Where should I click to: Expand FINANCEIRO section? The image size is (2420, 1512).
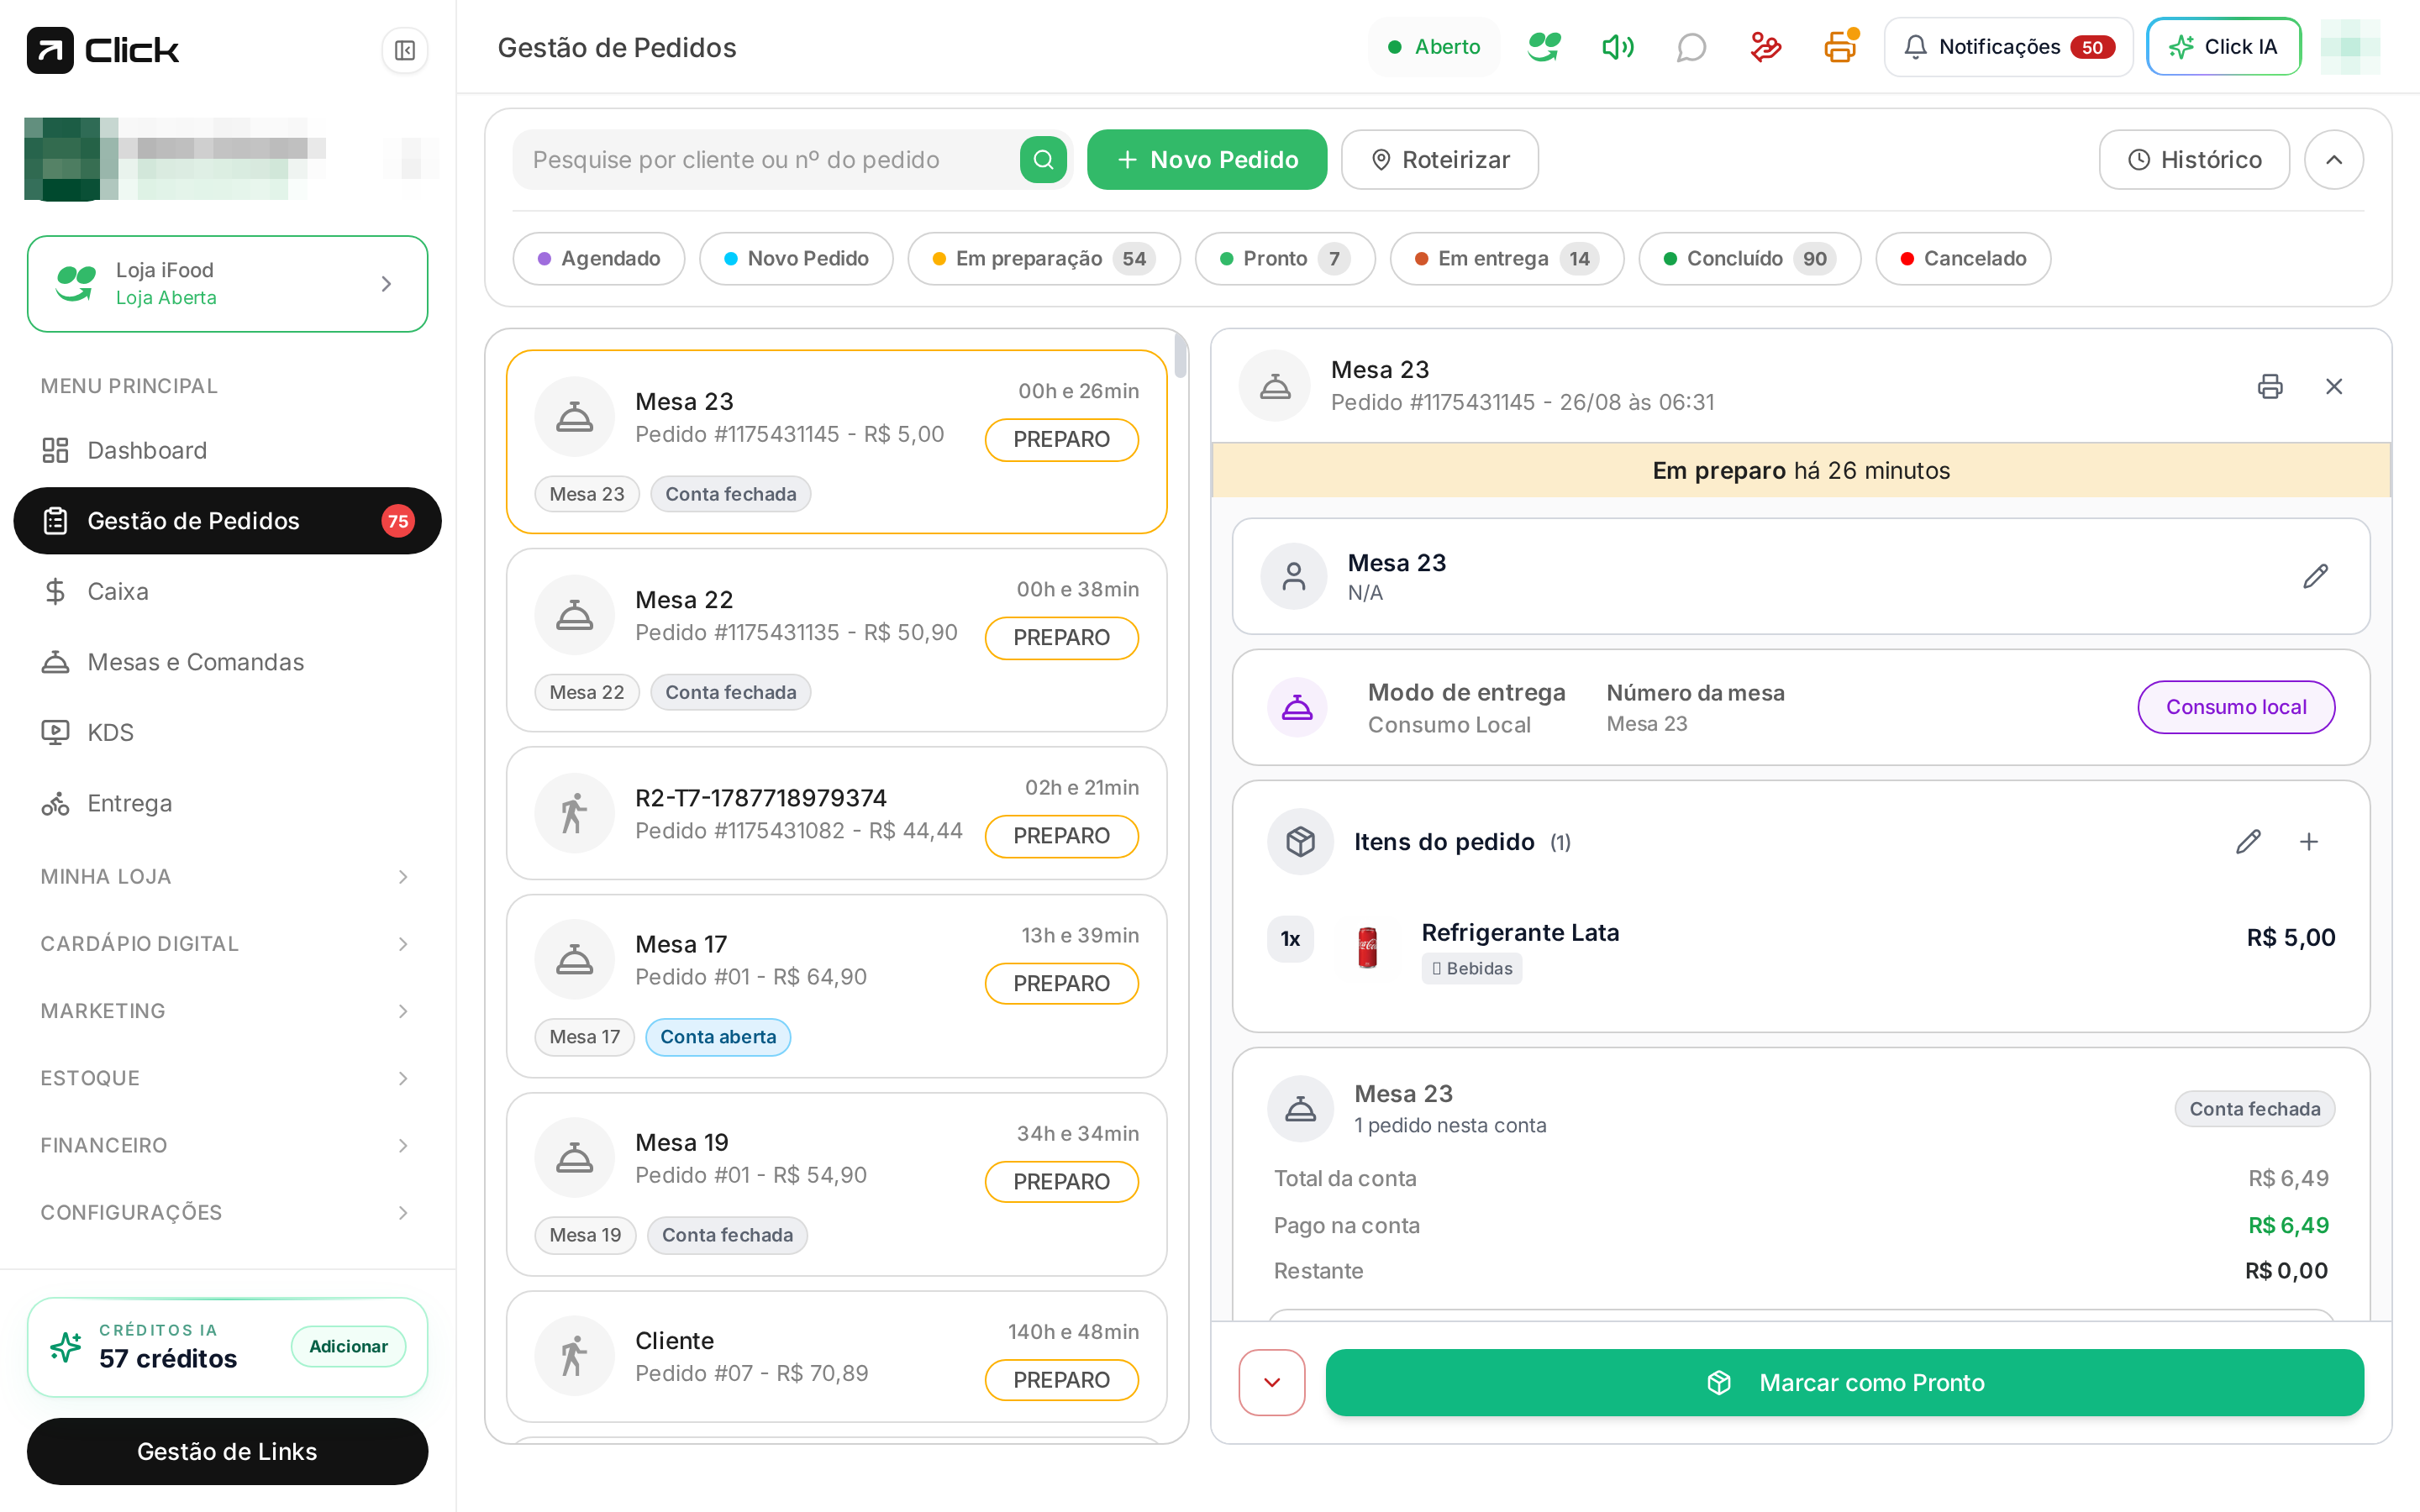point(227,1145)
